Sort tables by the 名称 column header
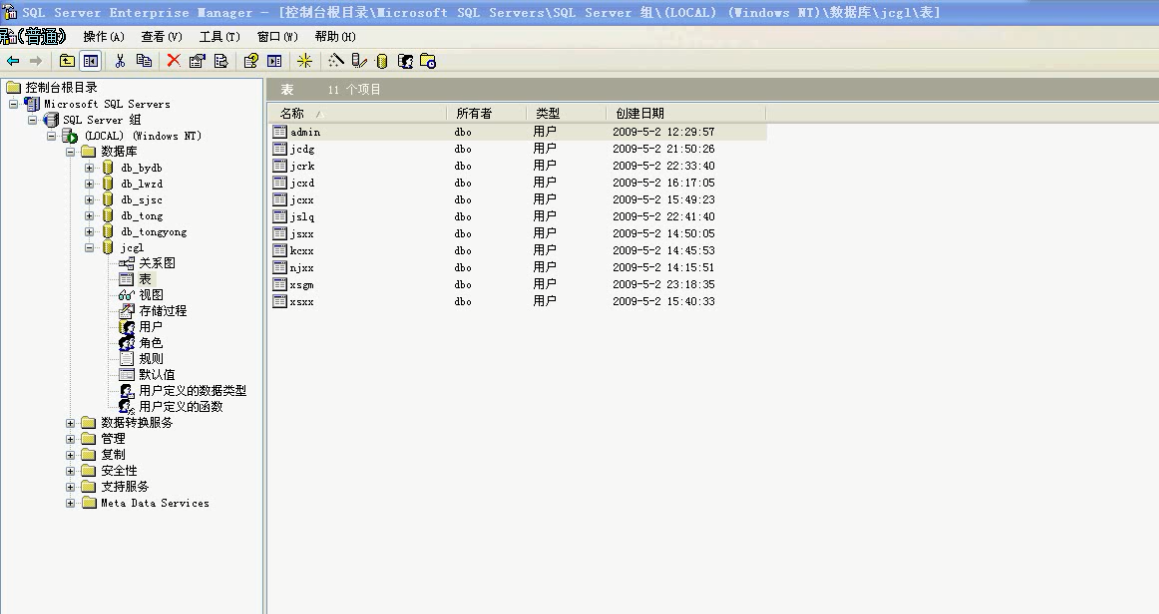1159x614 pixels. tap(358, 113)
